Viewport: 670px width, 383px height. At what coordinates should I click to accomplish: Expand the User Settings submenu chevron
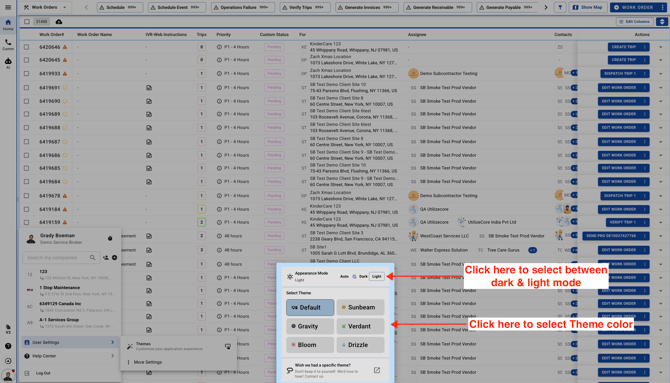pyautogui.click(x=112, y=342)
